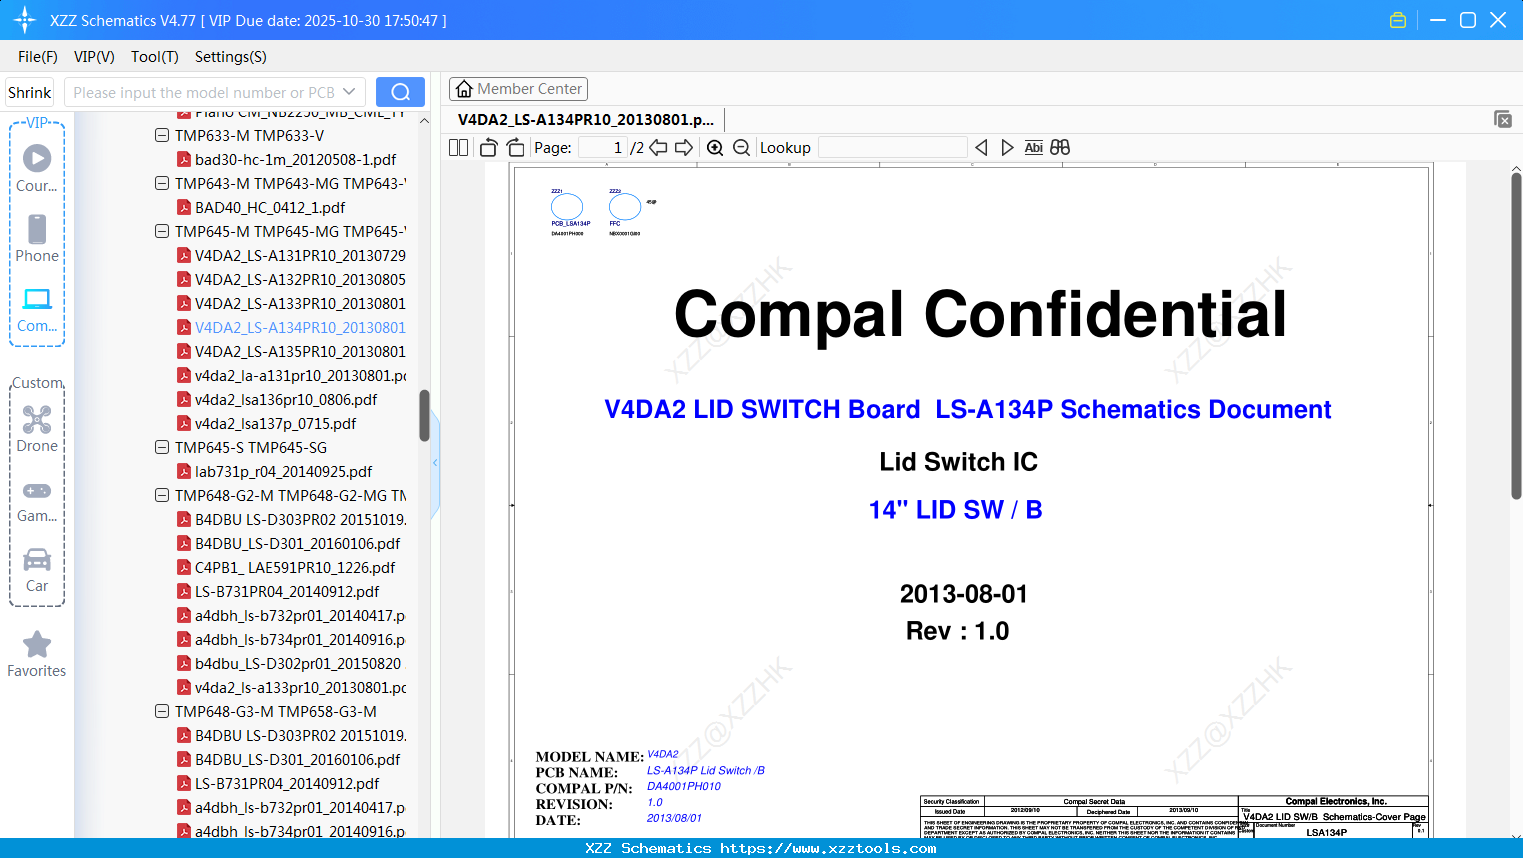Open the Car category
The height and width of the screenshot is (858, 1523).
37,570
